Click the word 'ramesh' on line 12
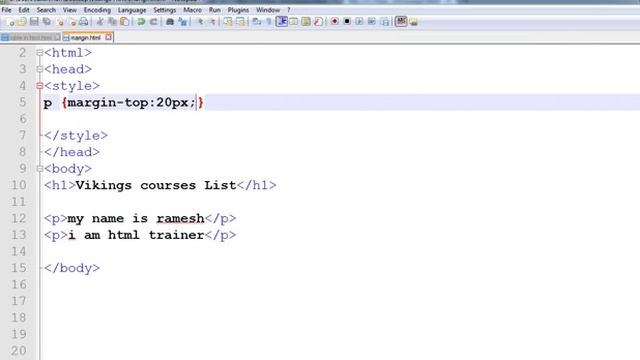 click(180, 218)
